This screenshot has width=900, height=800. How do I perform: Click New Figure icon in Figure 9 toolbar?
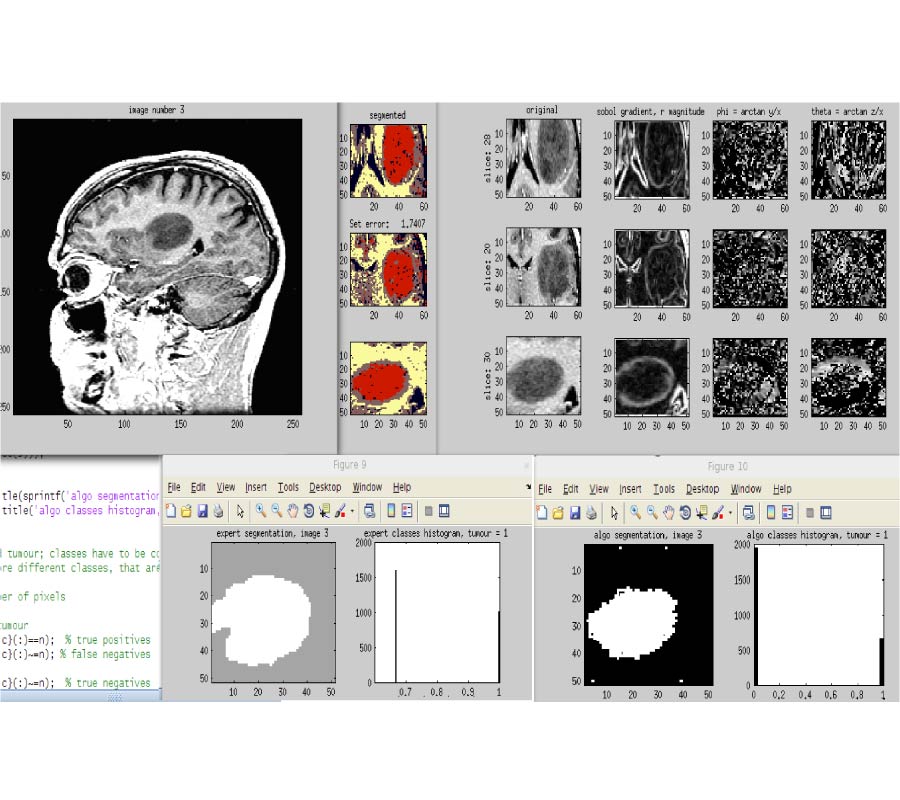coord(170,511)
